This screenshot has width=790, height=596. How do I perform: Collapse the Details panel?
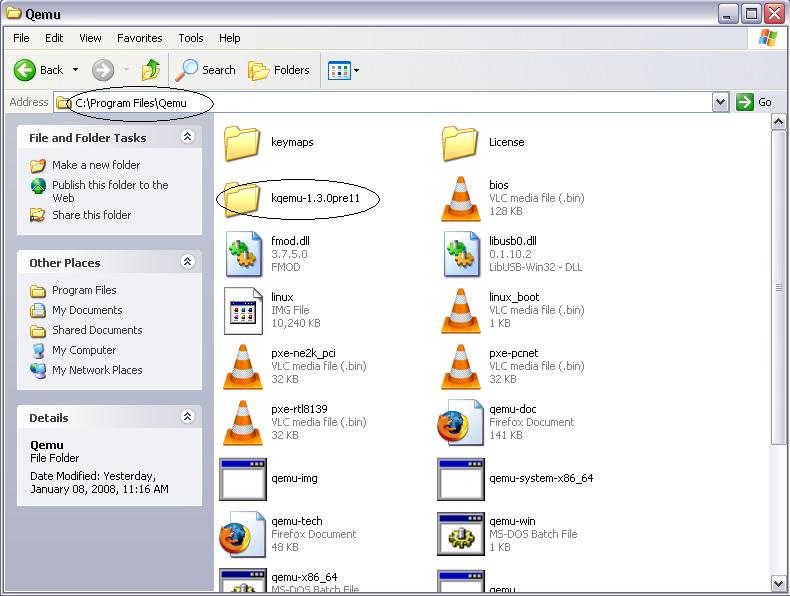[x=187, y=417]
